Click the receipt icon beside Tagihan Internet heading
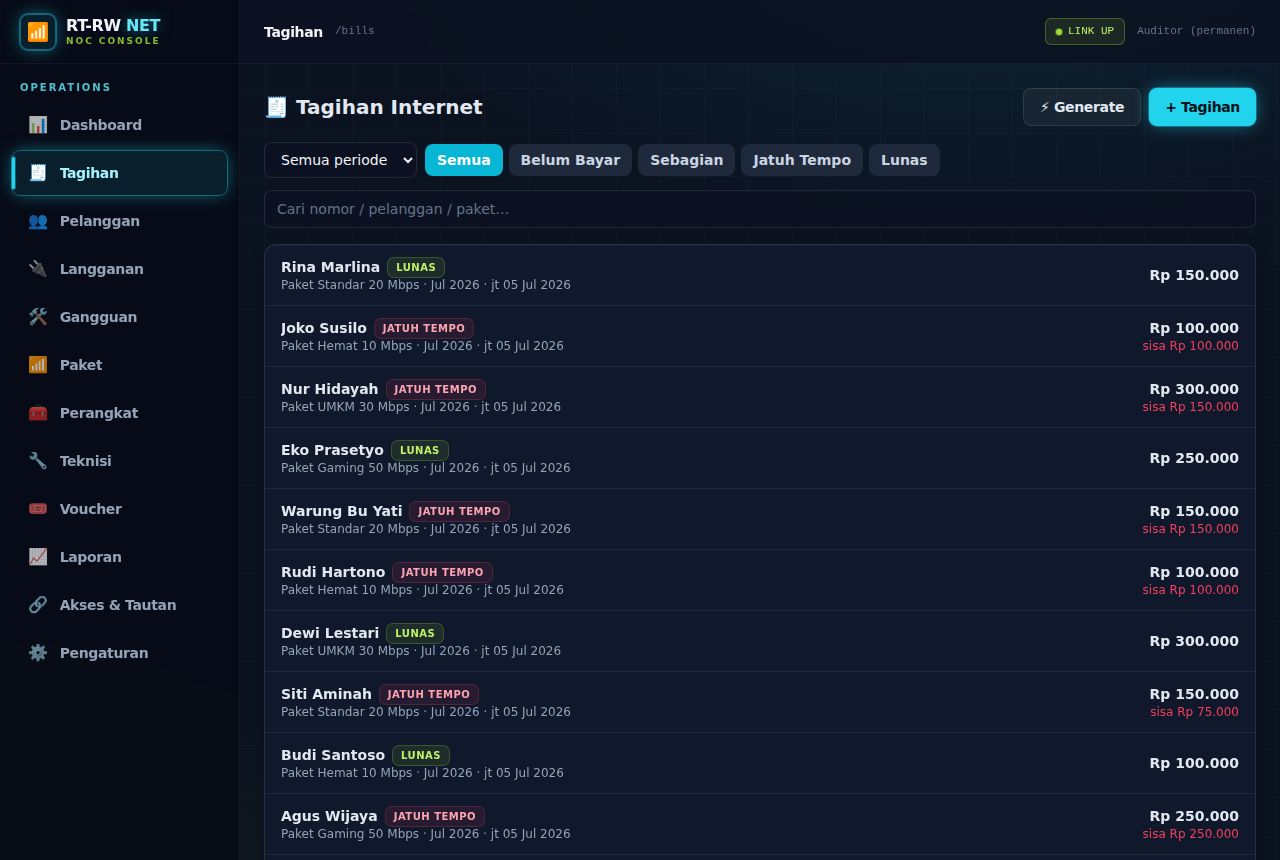The height and width of the screenshot is (860, 1280). (x=276, y=107)
